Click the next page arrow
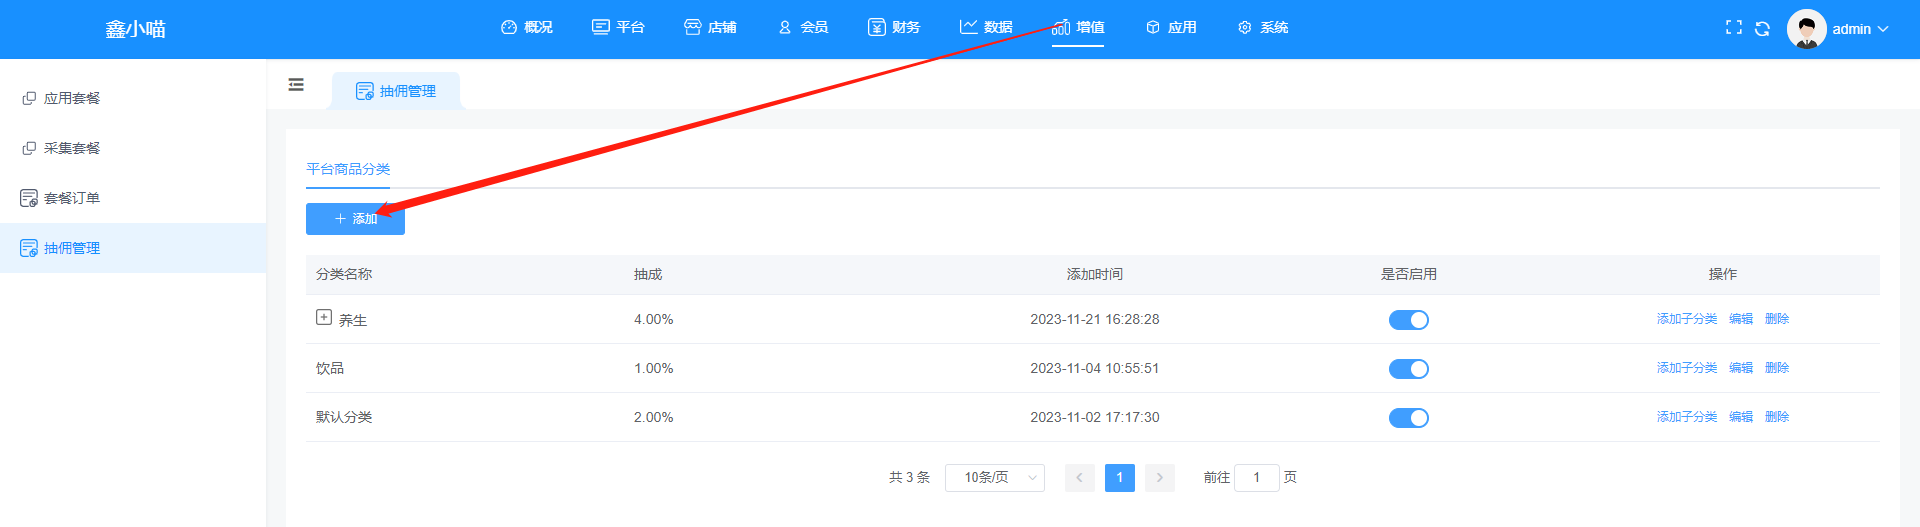This screenshot has width=1920, height=527. [x=1160, y=478]
